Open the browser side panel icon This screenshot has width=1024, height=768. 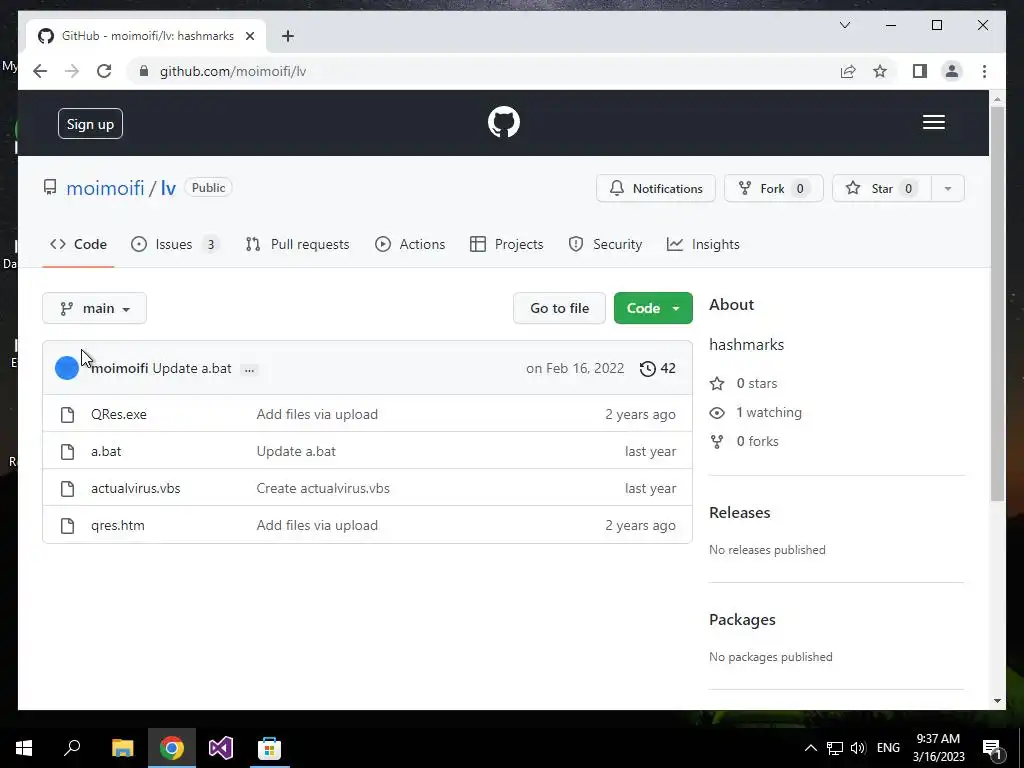tap(920, 71)
